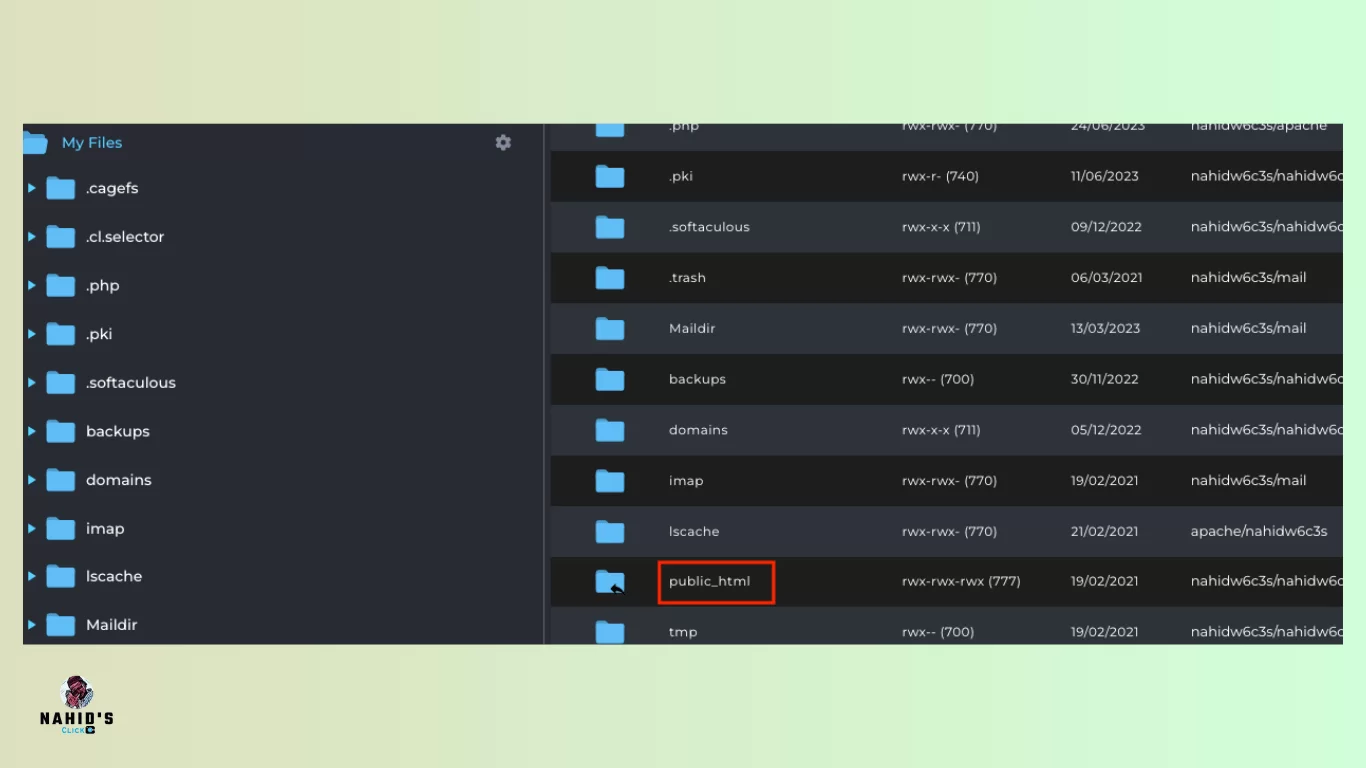Open the file manager settings gear
This screenshot has height=768, width=1366.
coord(503,143)
